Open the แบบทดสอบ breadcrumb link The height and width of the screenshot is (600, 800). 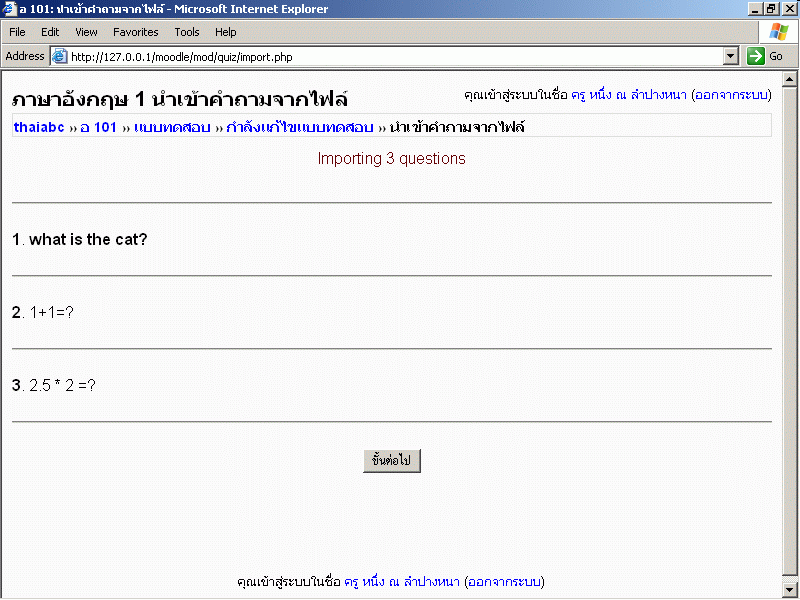172,127
